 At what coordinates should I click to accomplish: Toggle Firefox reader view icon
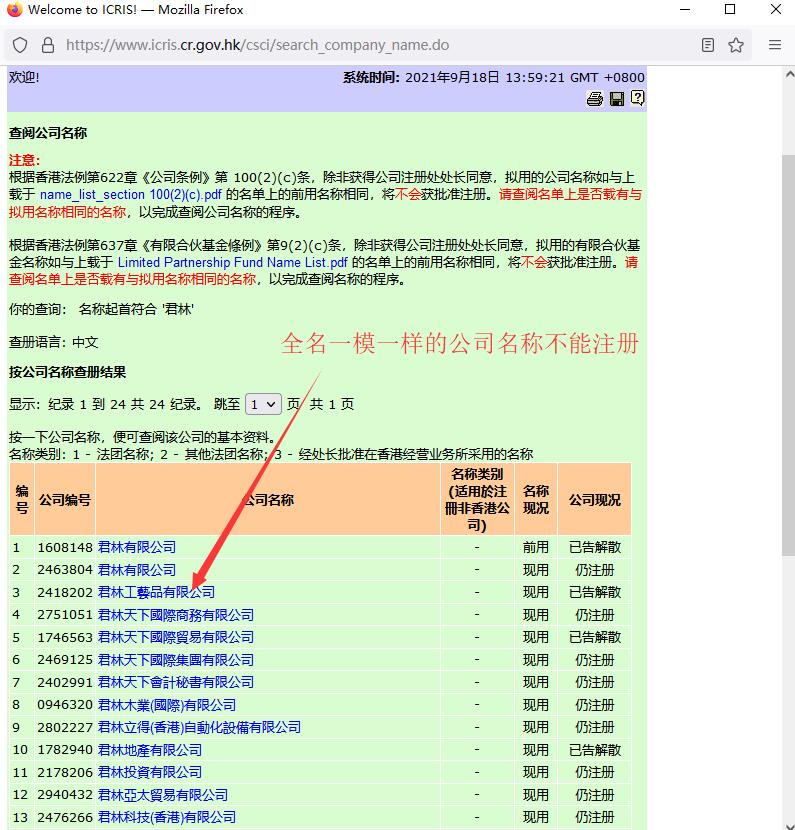coord(708,45)
